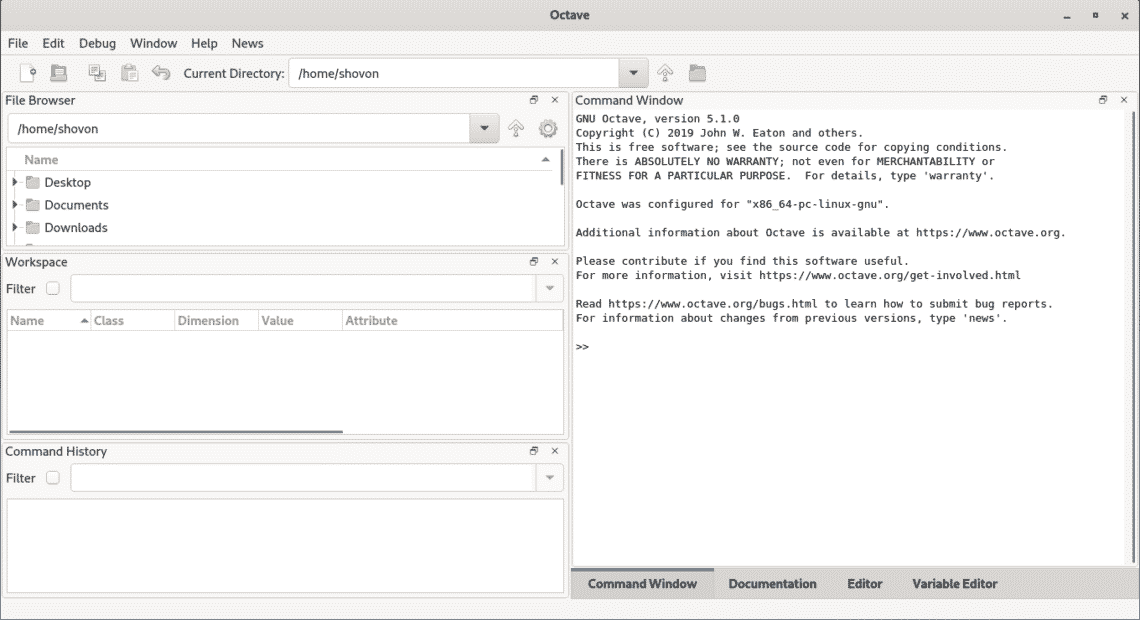Sort workspace by Value column

(x=300, y=321)
